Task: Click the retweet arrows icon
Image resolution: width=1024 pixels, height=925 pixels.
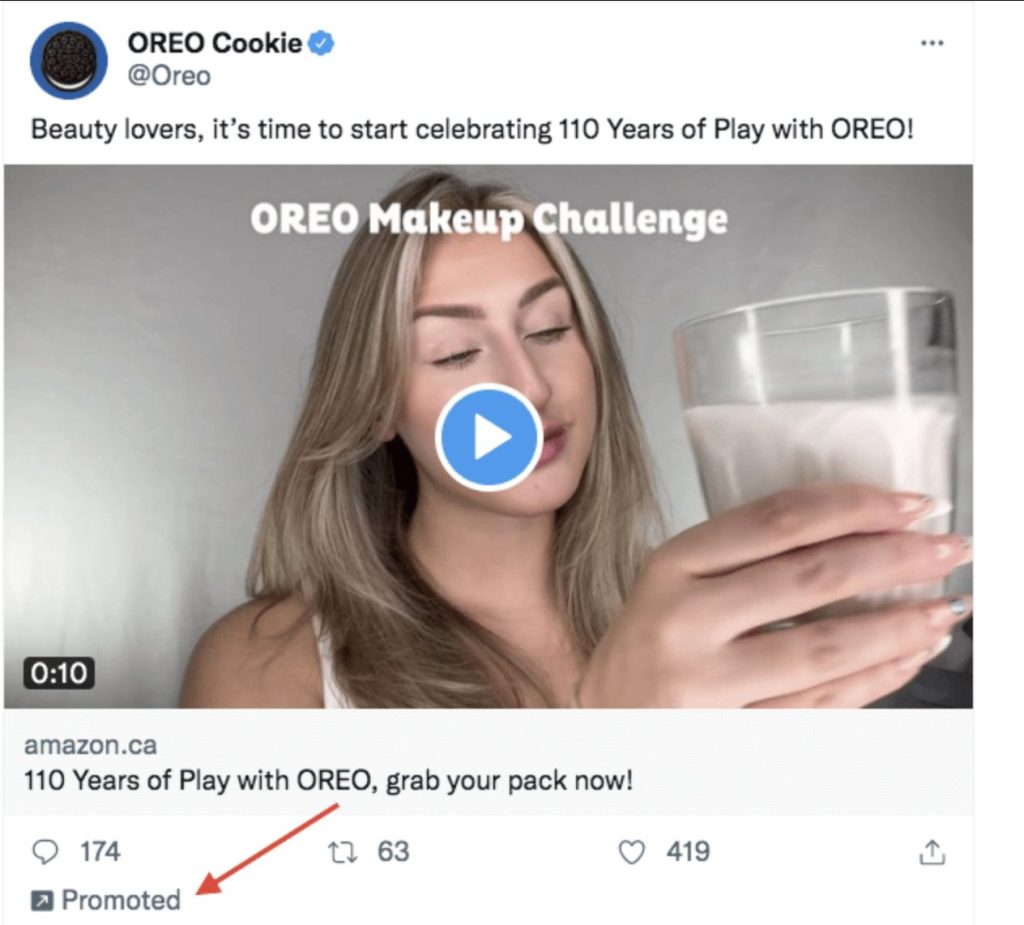Action: pos(342,852)
